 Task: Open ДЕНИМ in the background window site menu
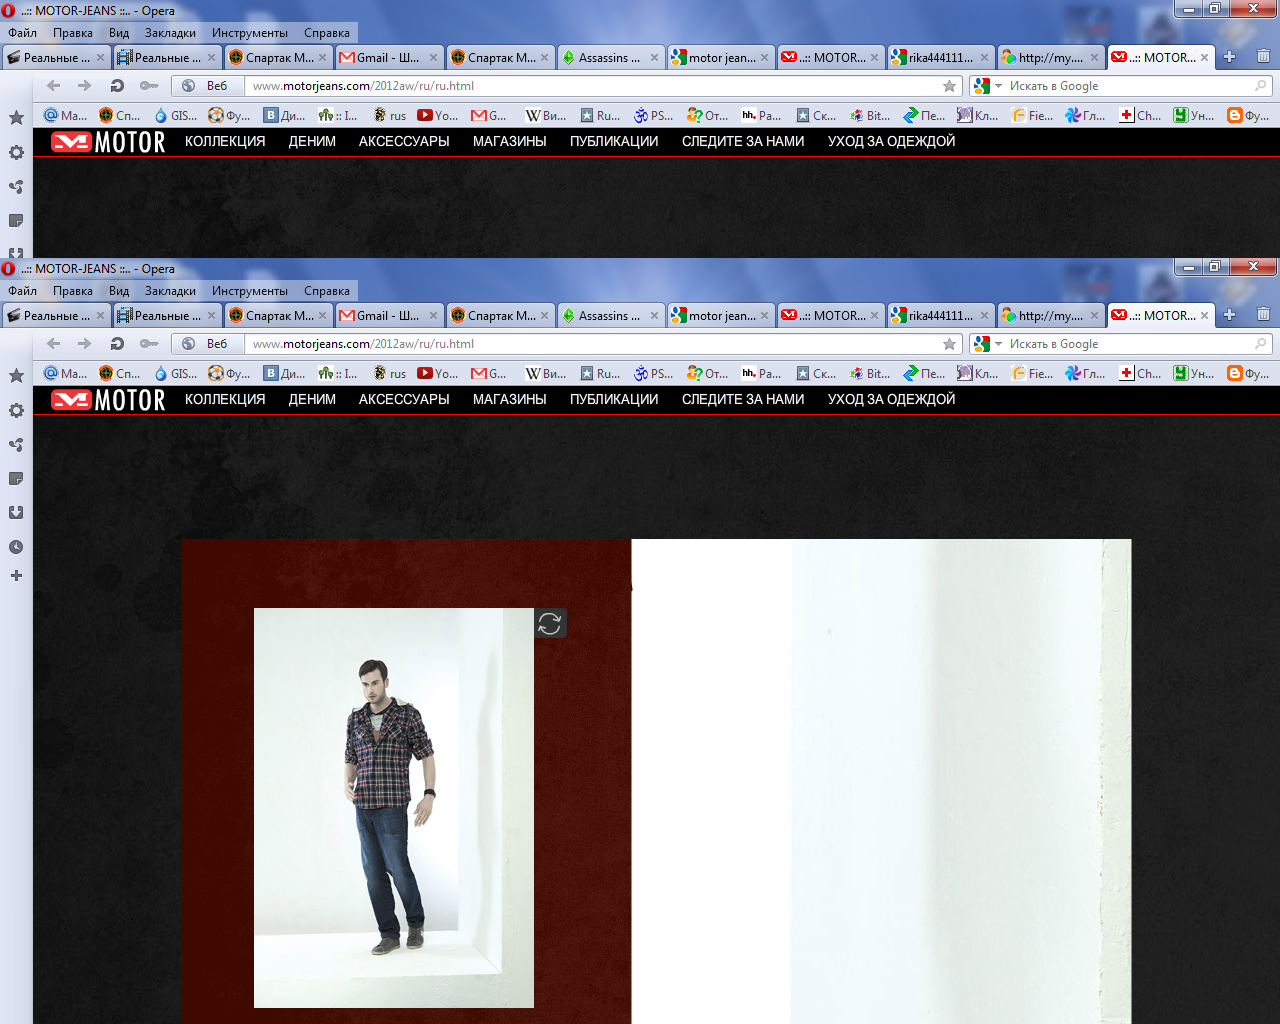[312, 141]
